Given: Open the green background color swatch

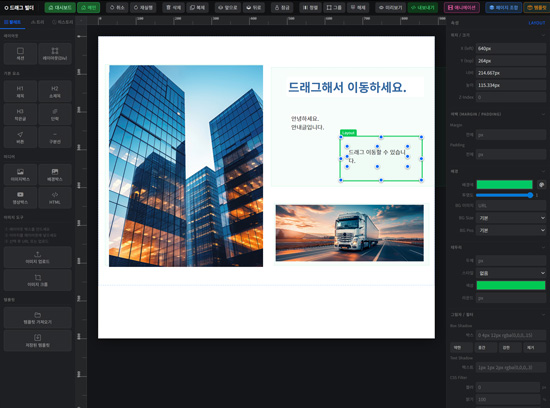Looking at the screenshot, I should click(x=504, y=185).
